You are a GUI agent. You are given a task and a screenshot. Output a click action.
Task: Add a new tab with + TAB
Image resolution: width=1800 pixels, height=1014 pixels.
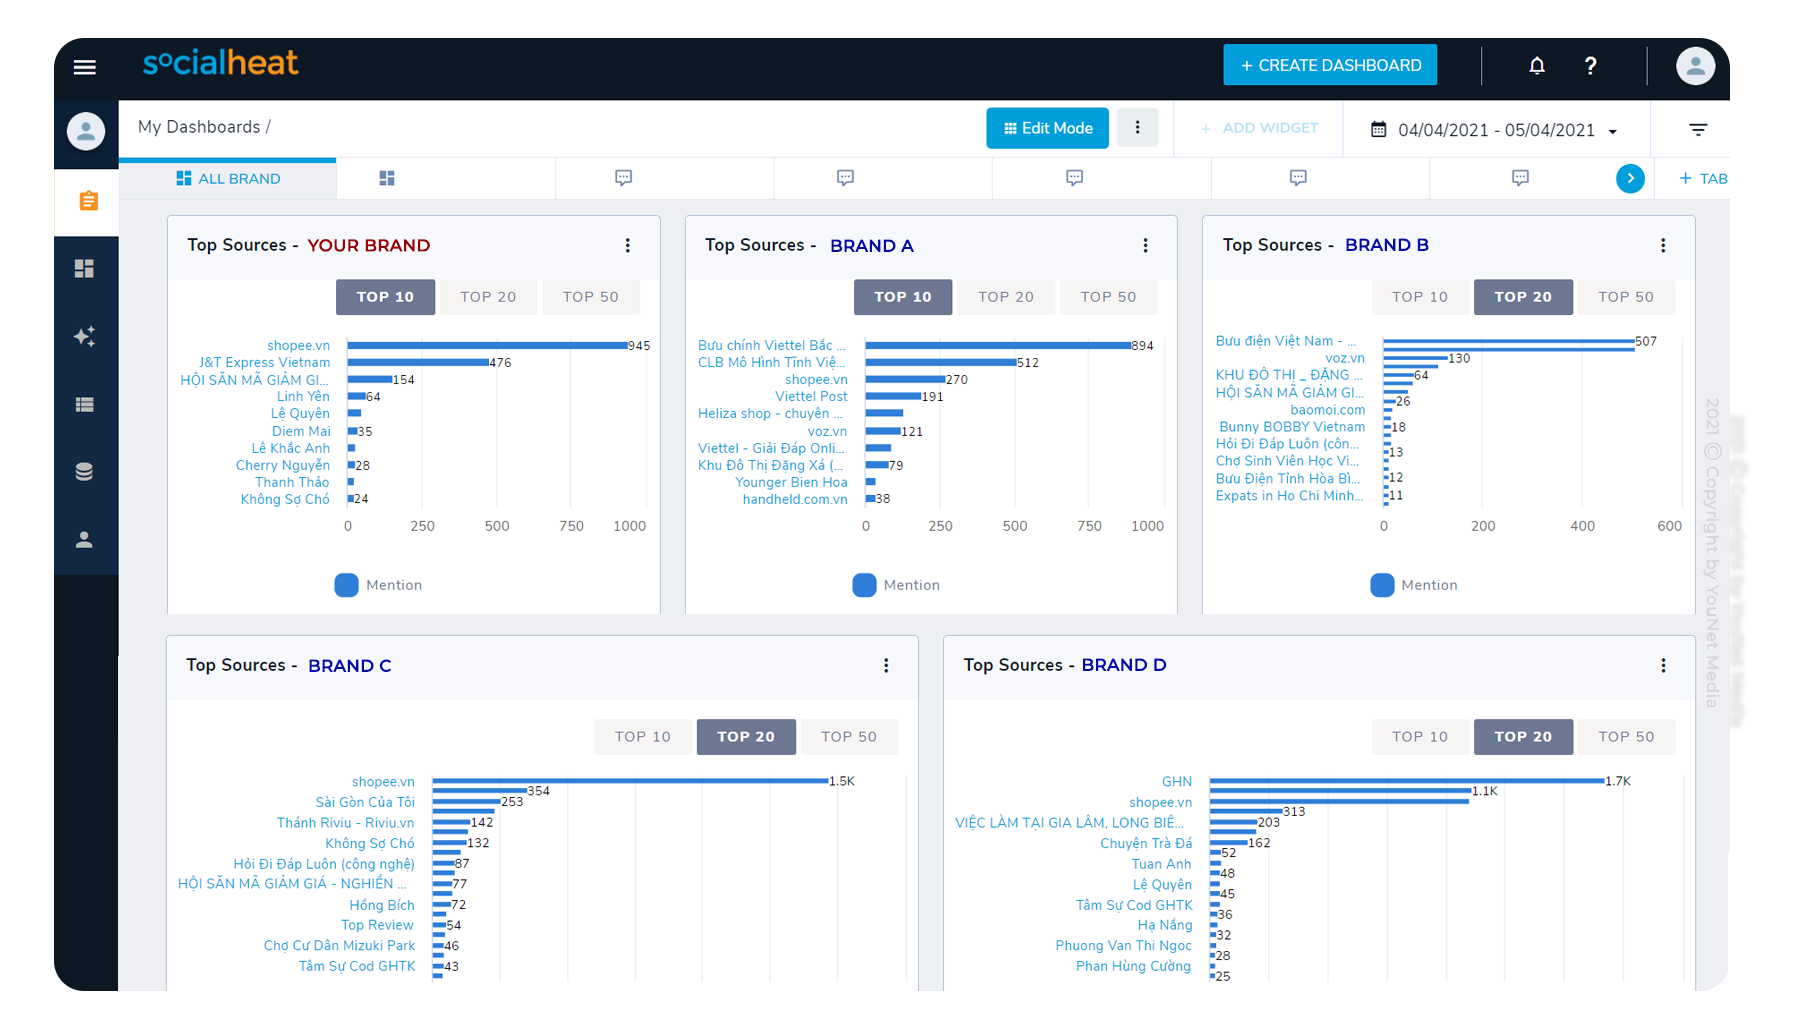1703,179
